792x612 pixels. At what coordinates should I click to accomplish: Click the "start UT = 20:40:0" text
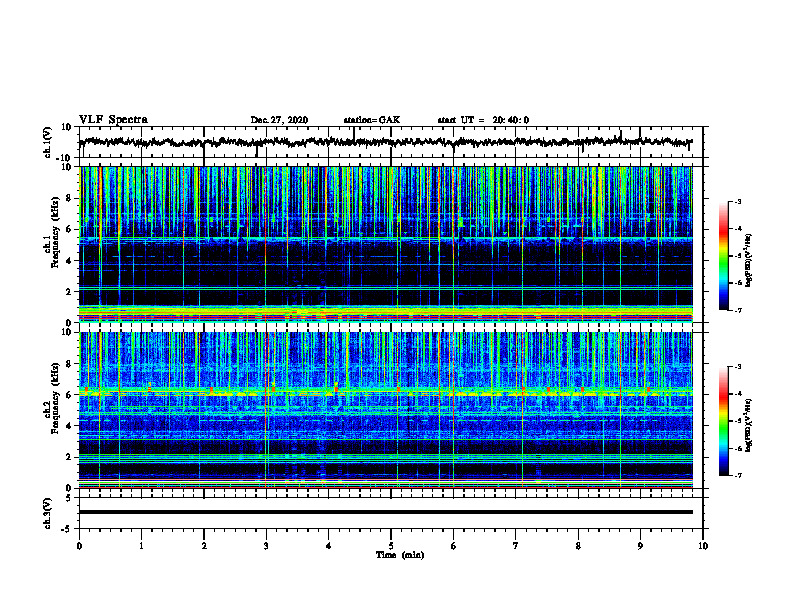[483, 120]
